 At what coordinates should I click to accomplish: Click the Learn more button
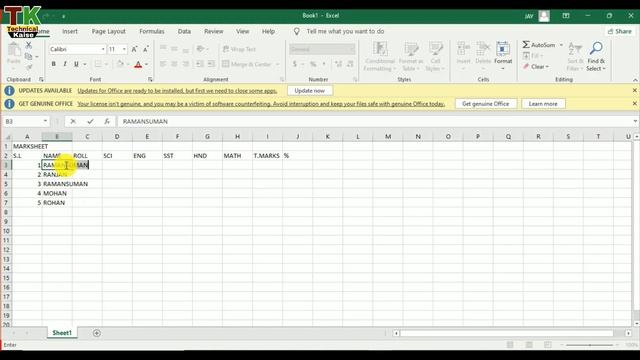(543, 104)
